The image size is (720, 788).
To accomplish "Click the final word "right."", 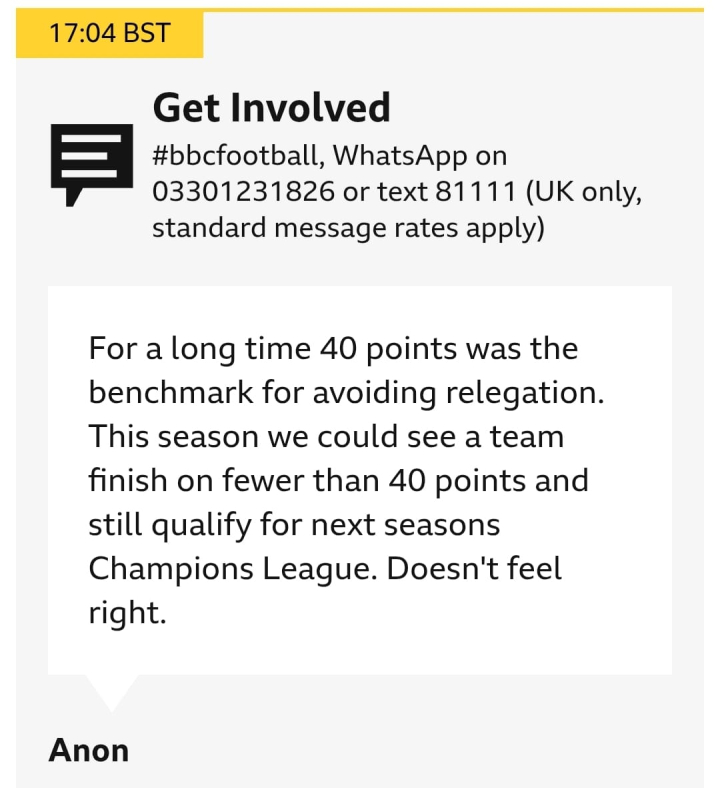I will pyautogui.click(x=128, y=614).
